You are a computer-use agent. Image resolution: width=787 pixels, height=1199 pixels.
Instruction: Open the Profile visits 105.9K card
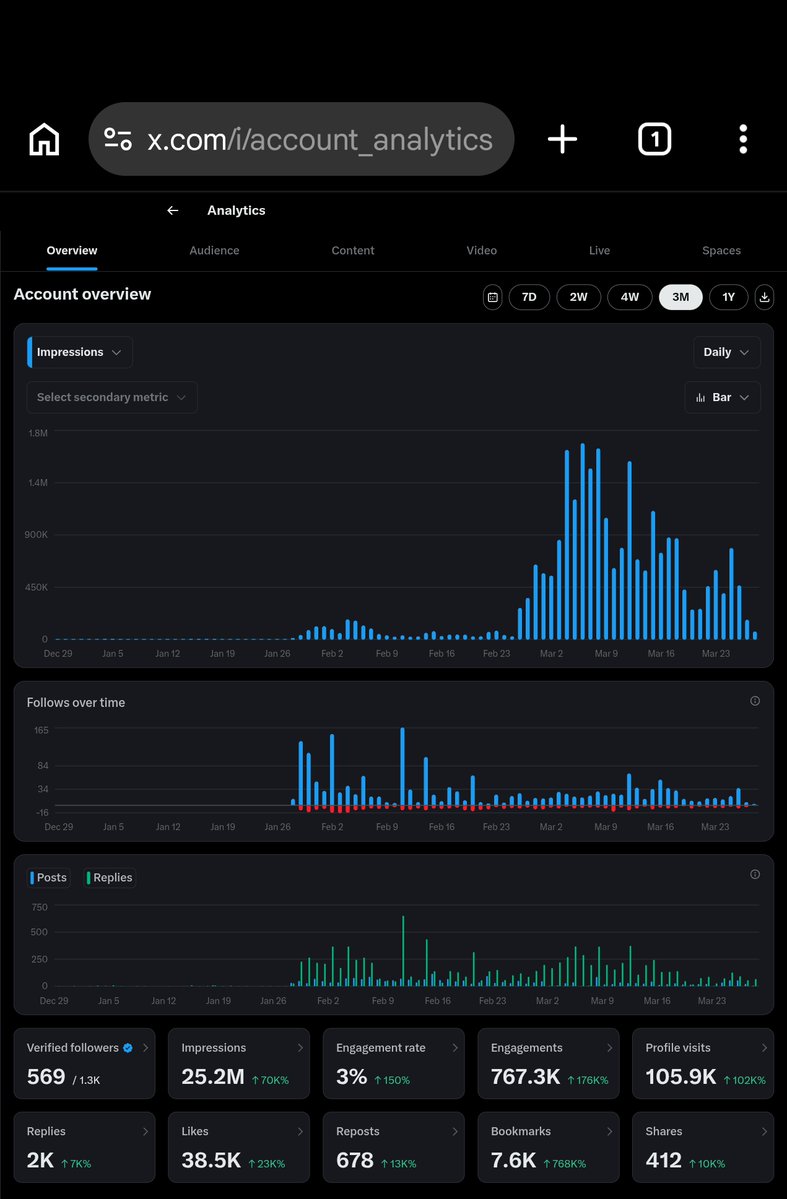point(704,1064)
